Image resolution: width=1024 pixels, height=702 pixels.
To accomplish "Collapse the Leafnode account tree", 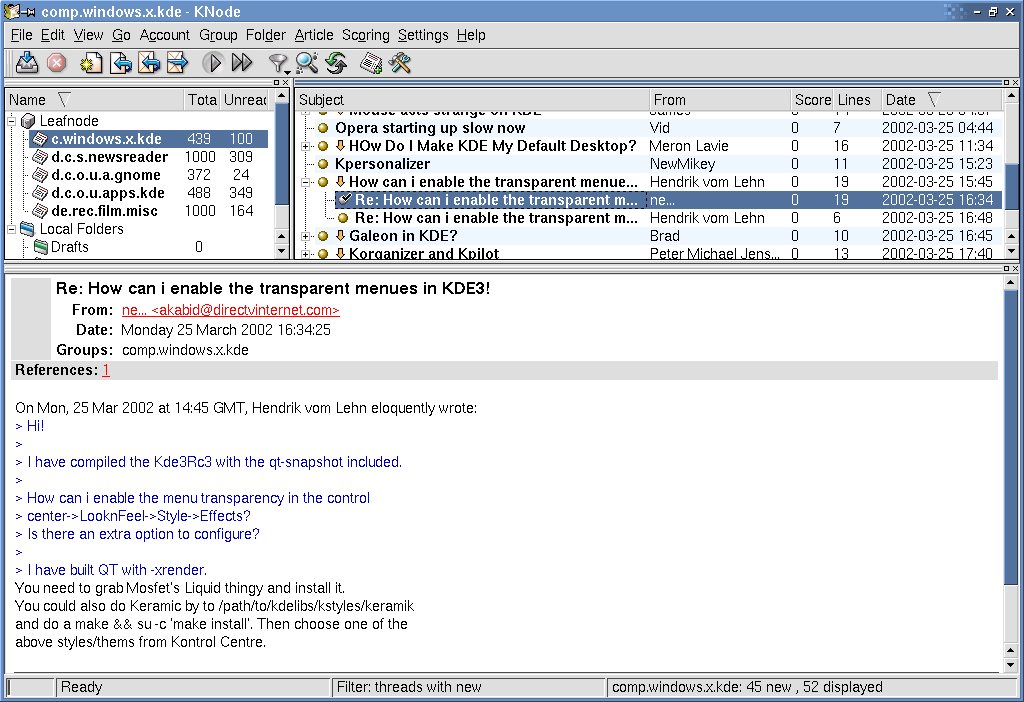I will pos(13,121).
